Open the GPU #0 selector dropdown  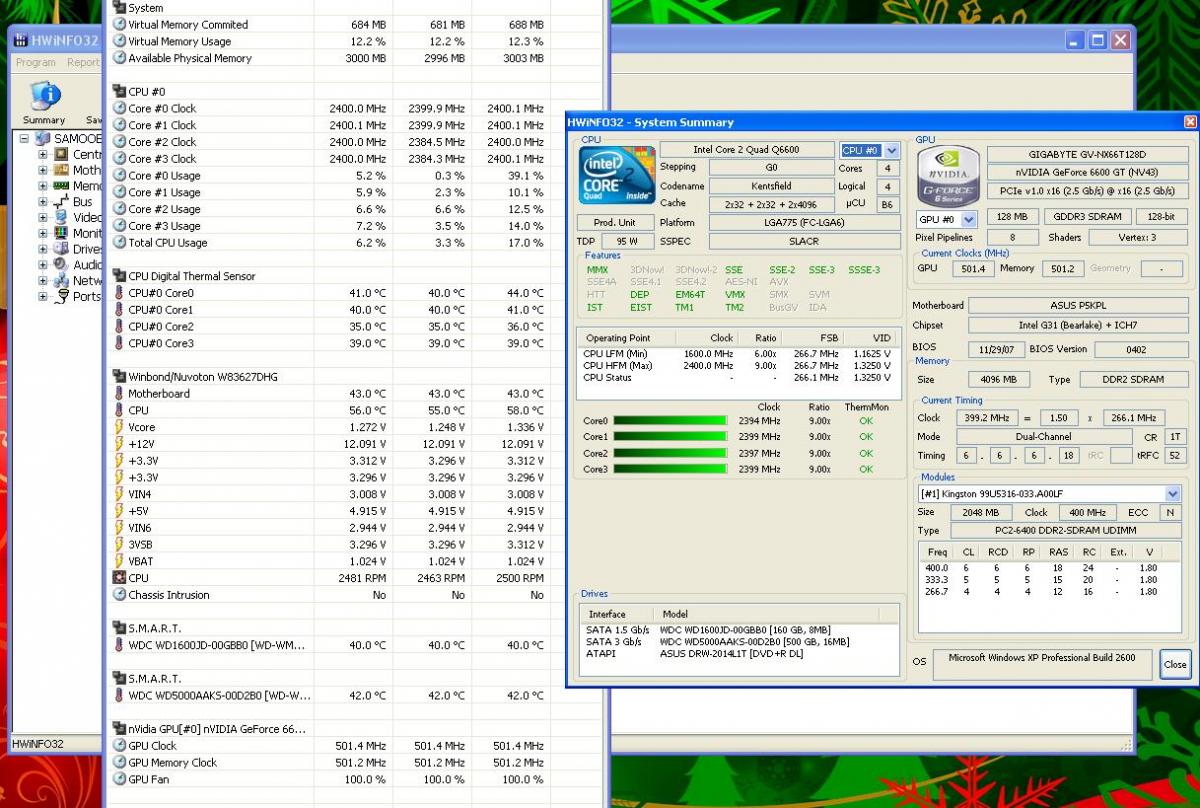pos(969,219)
